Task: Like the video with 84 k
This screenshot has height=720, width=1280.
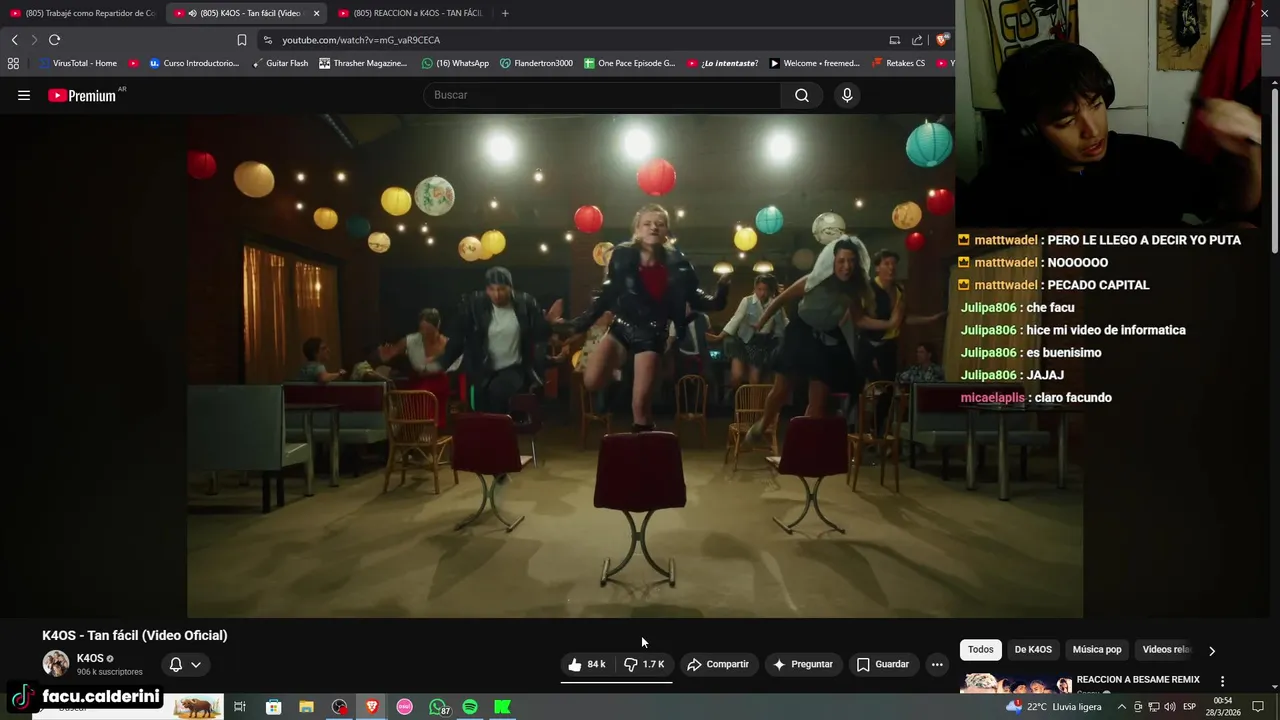Action: pyautogui.click(x=587, y=664)
